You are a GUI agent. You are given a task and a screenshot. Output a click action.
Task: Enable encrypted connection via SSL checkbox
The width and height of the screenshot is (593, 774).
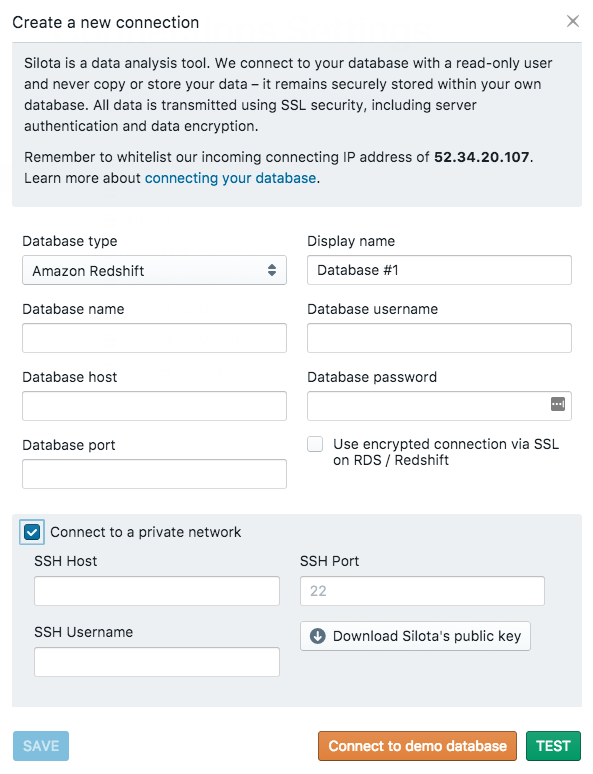[x=315, y=444]
